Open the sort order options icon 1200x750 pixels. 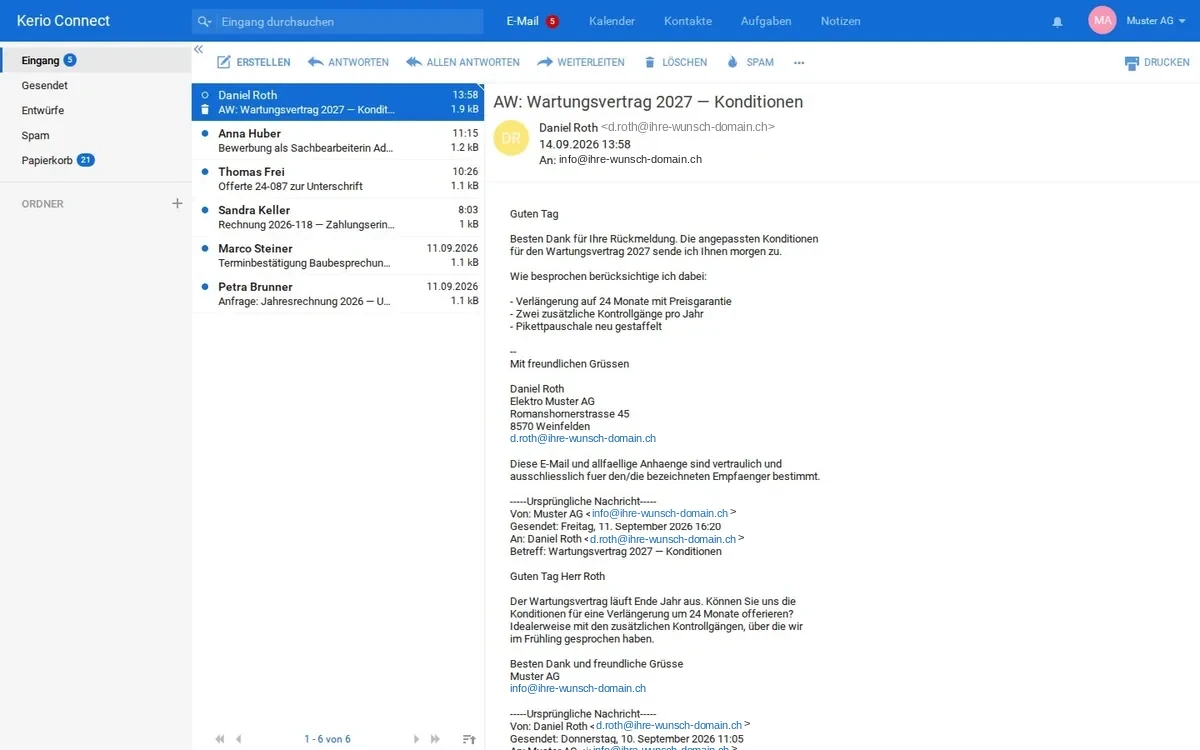(x=469, y=739)
